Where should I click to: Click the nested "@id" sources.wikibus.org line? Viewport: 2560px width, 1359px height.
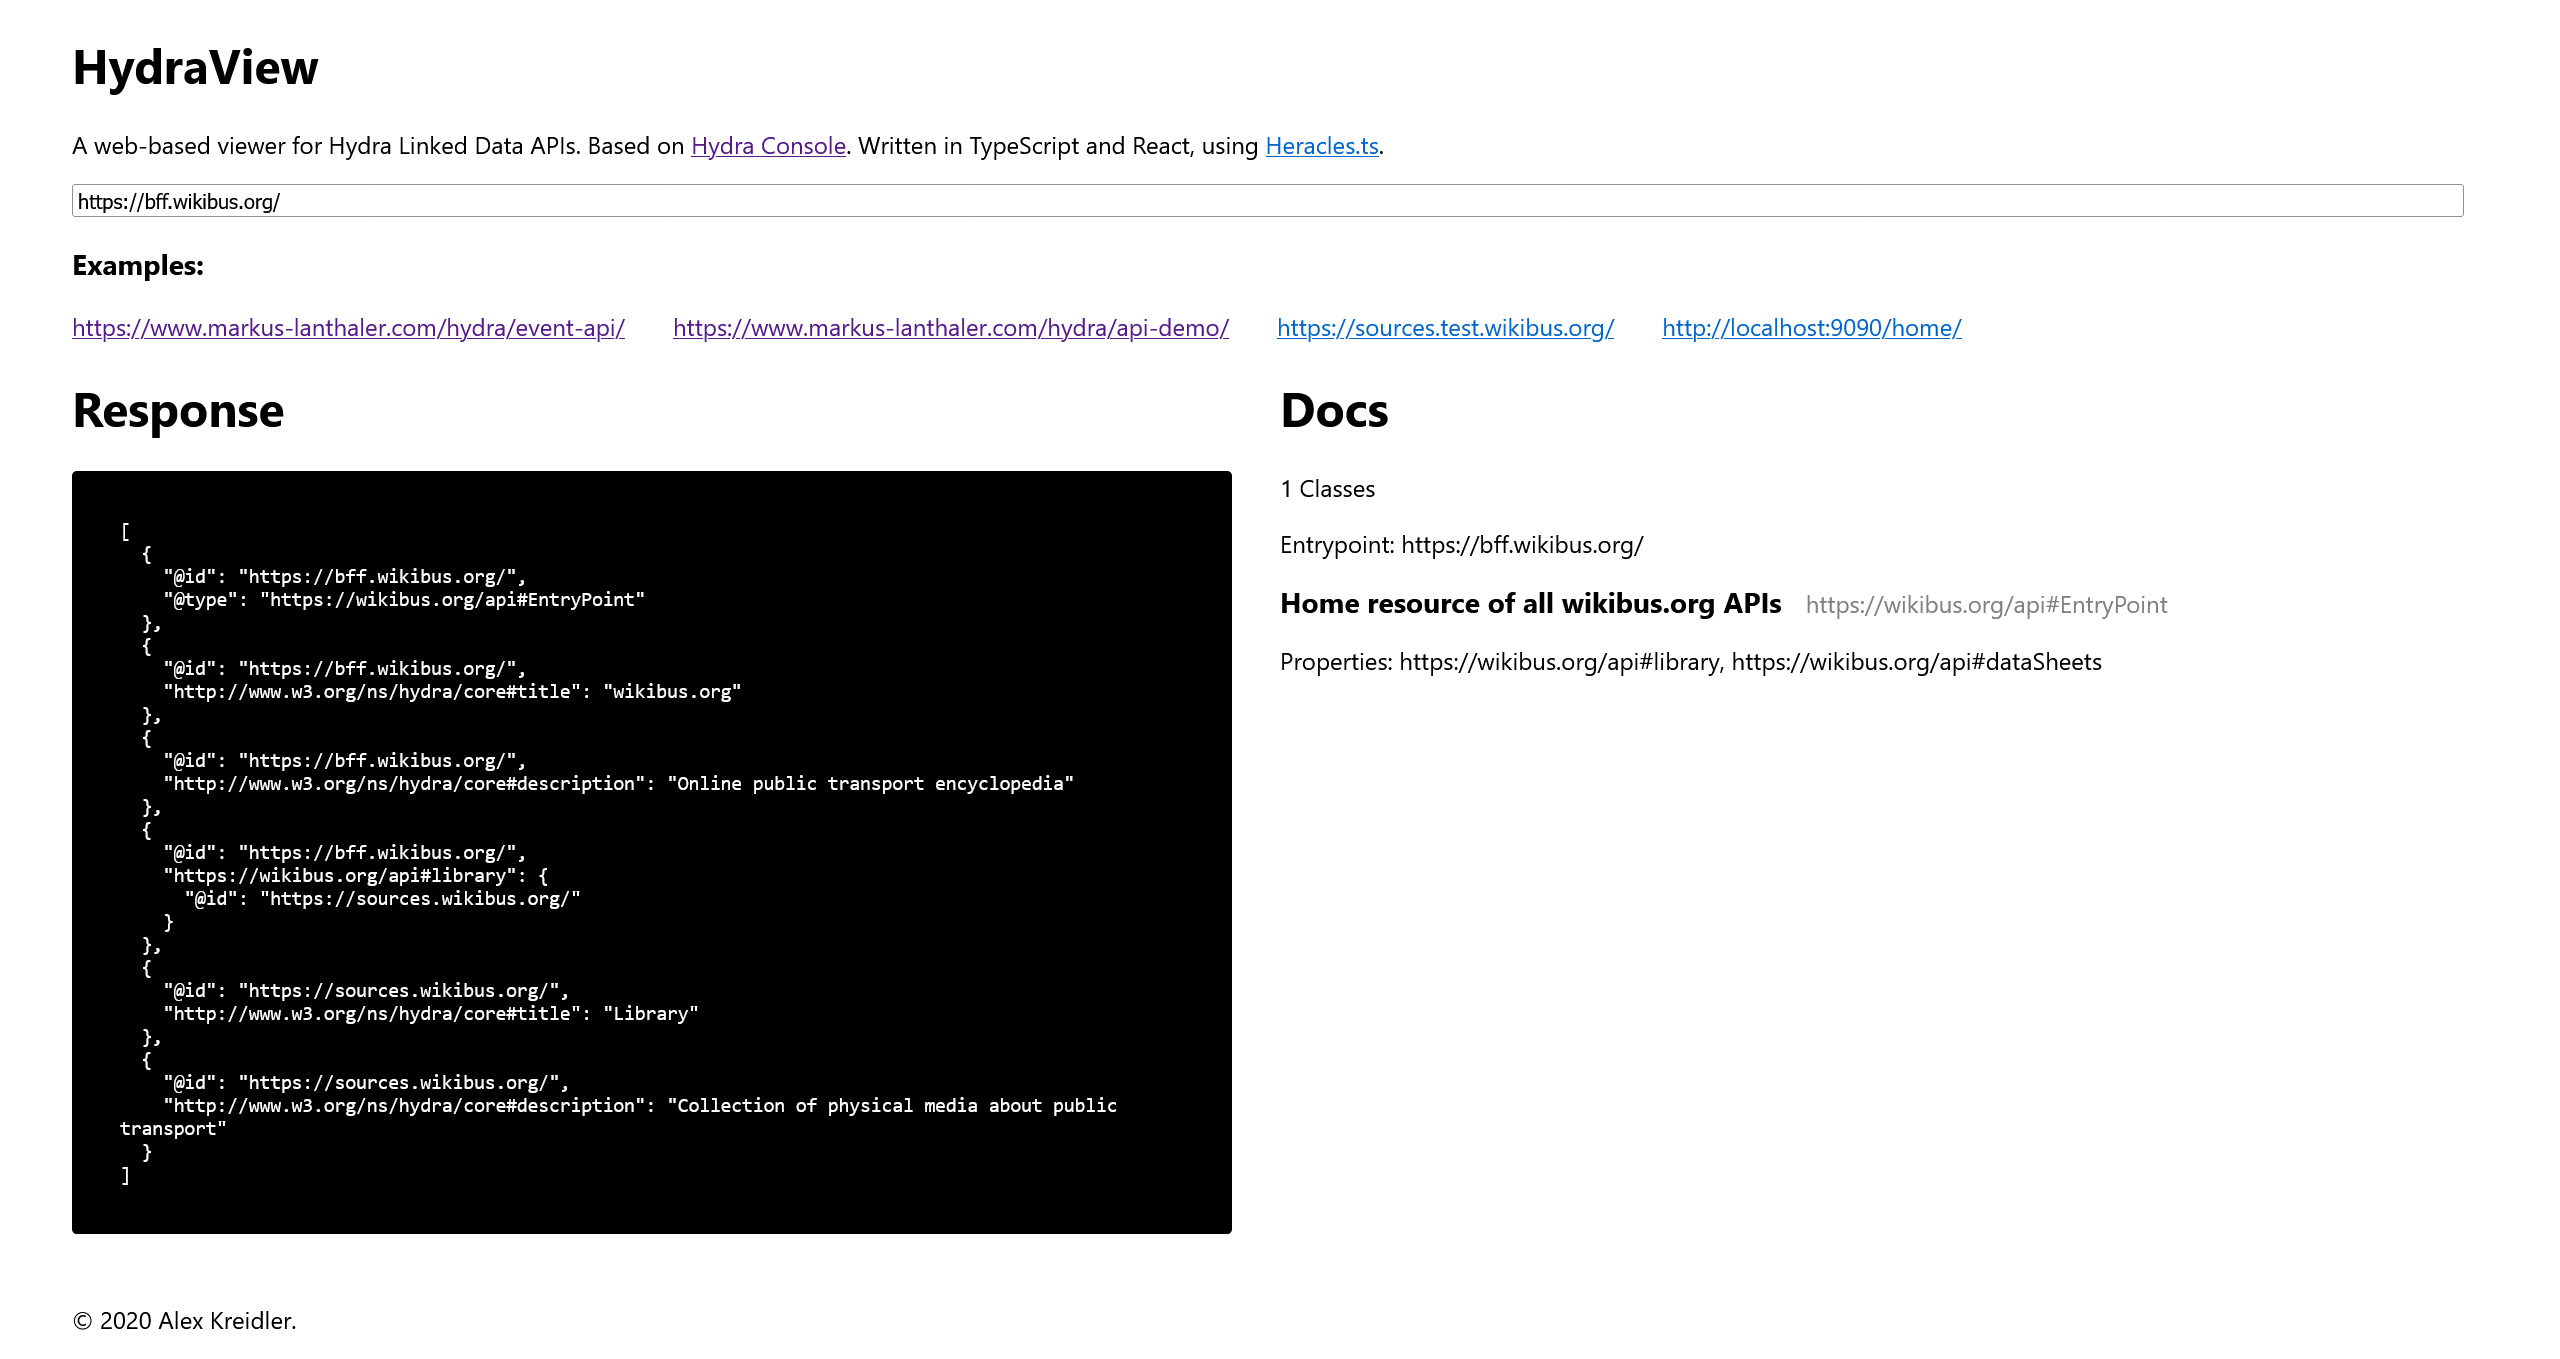pos(382,899)
